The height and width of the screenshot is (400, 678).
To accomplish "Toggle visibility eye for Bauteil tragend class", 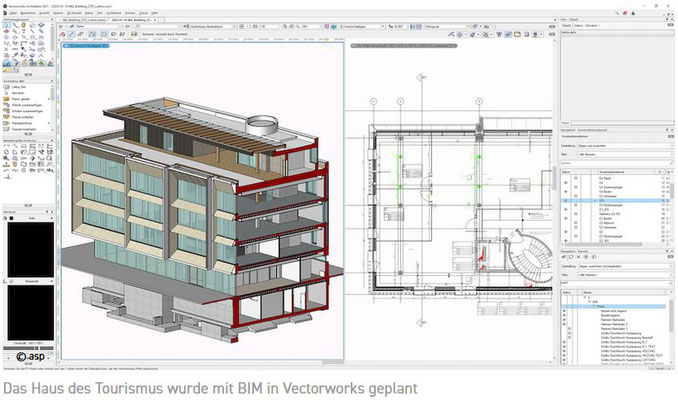I will 564,315.
